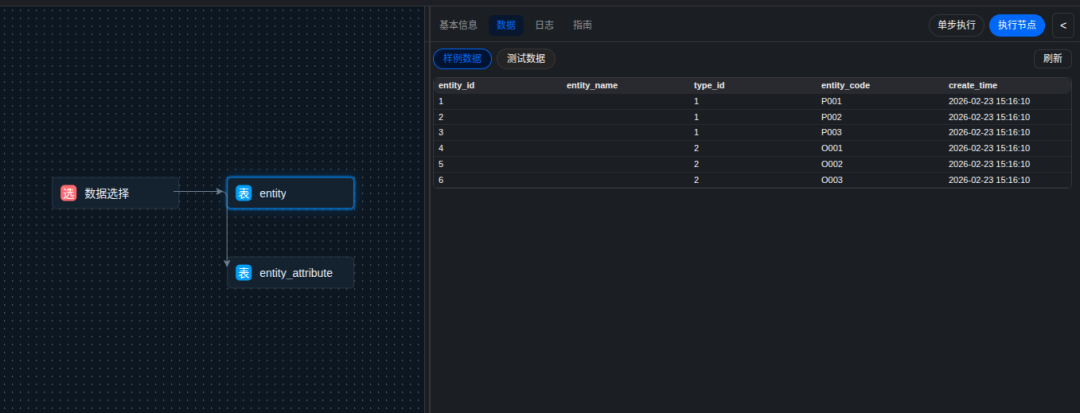The height and width of the screenshot is (413, 1080).
Task: Select the O002 entity_code cell
Action: [x=832, y=164]
